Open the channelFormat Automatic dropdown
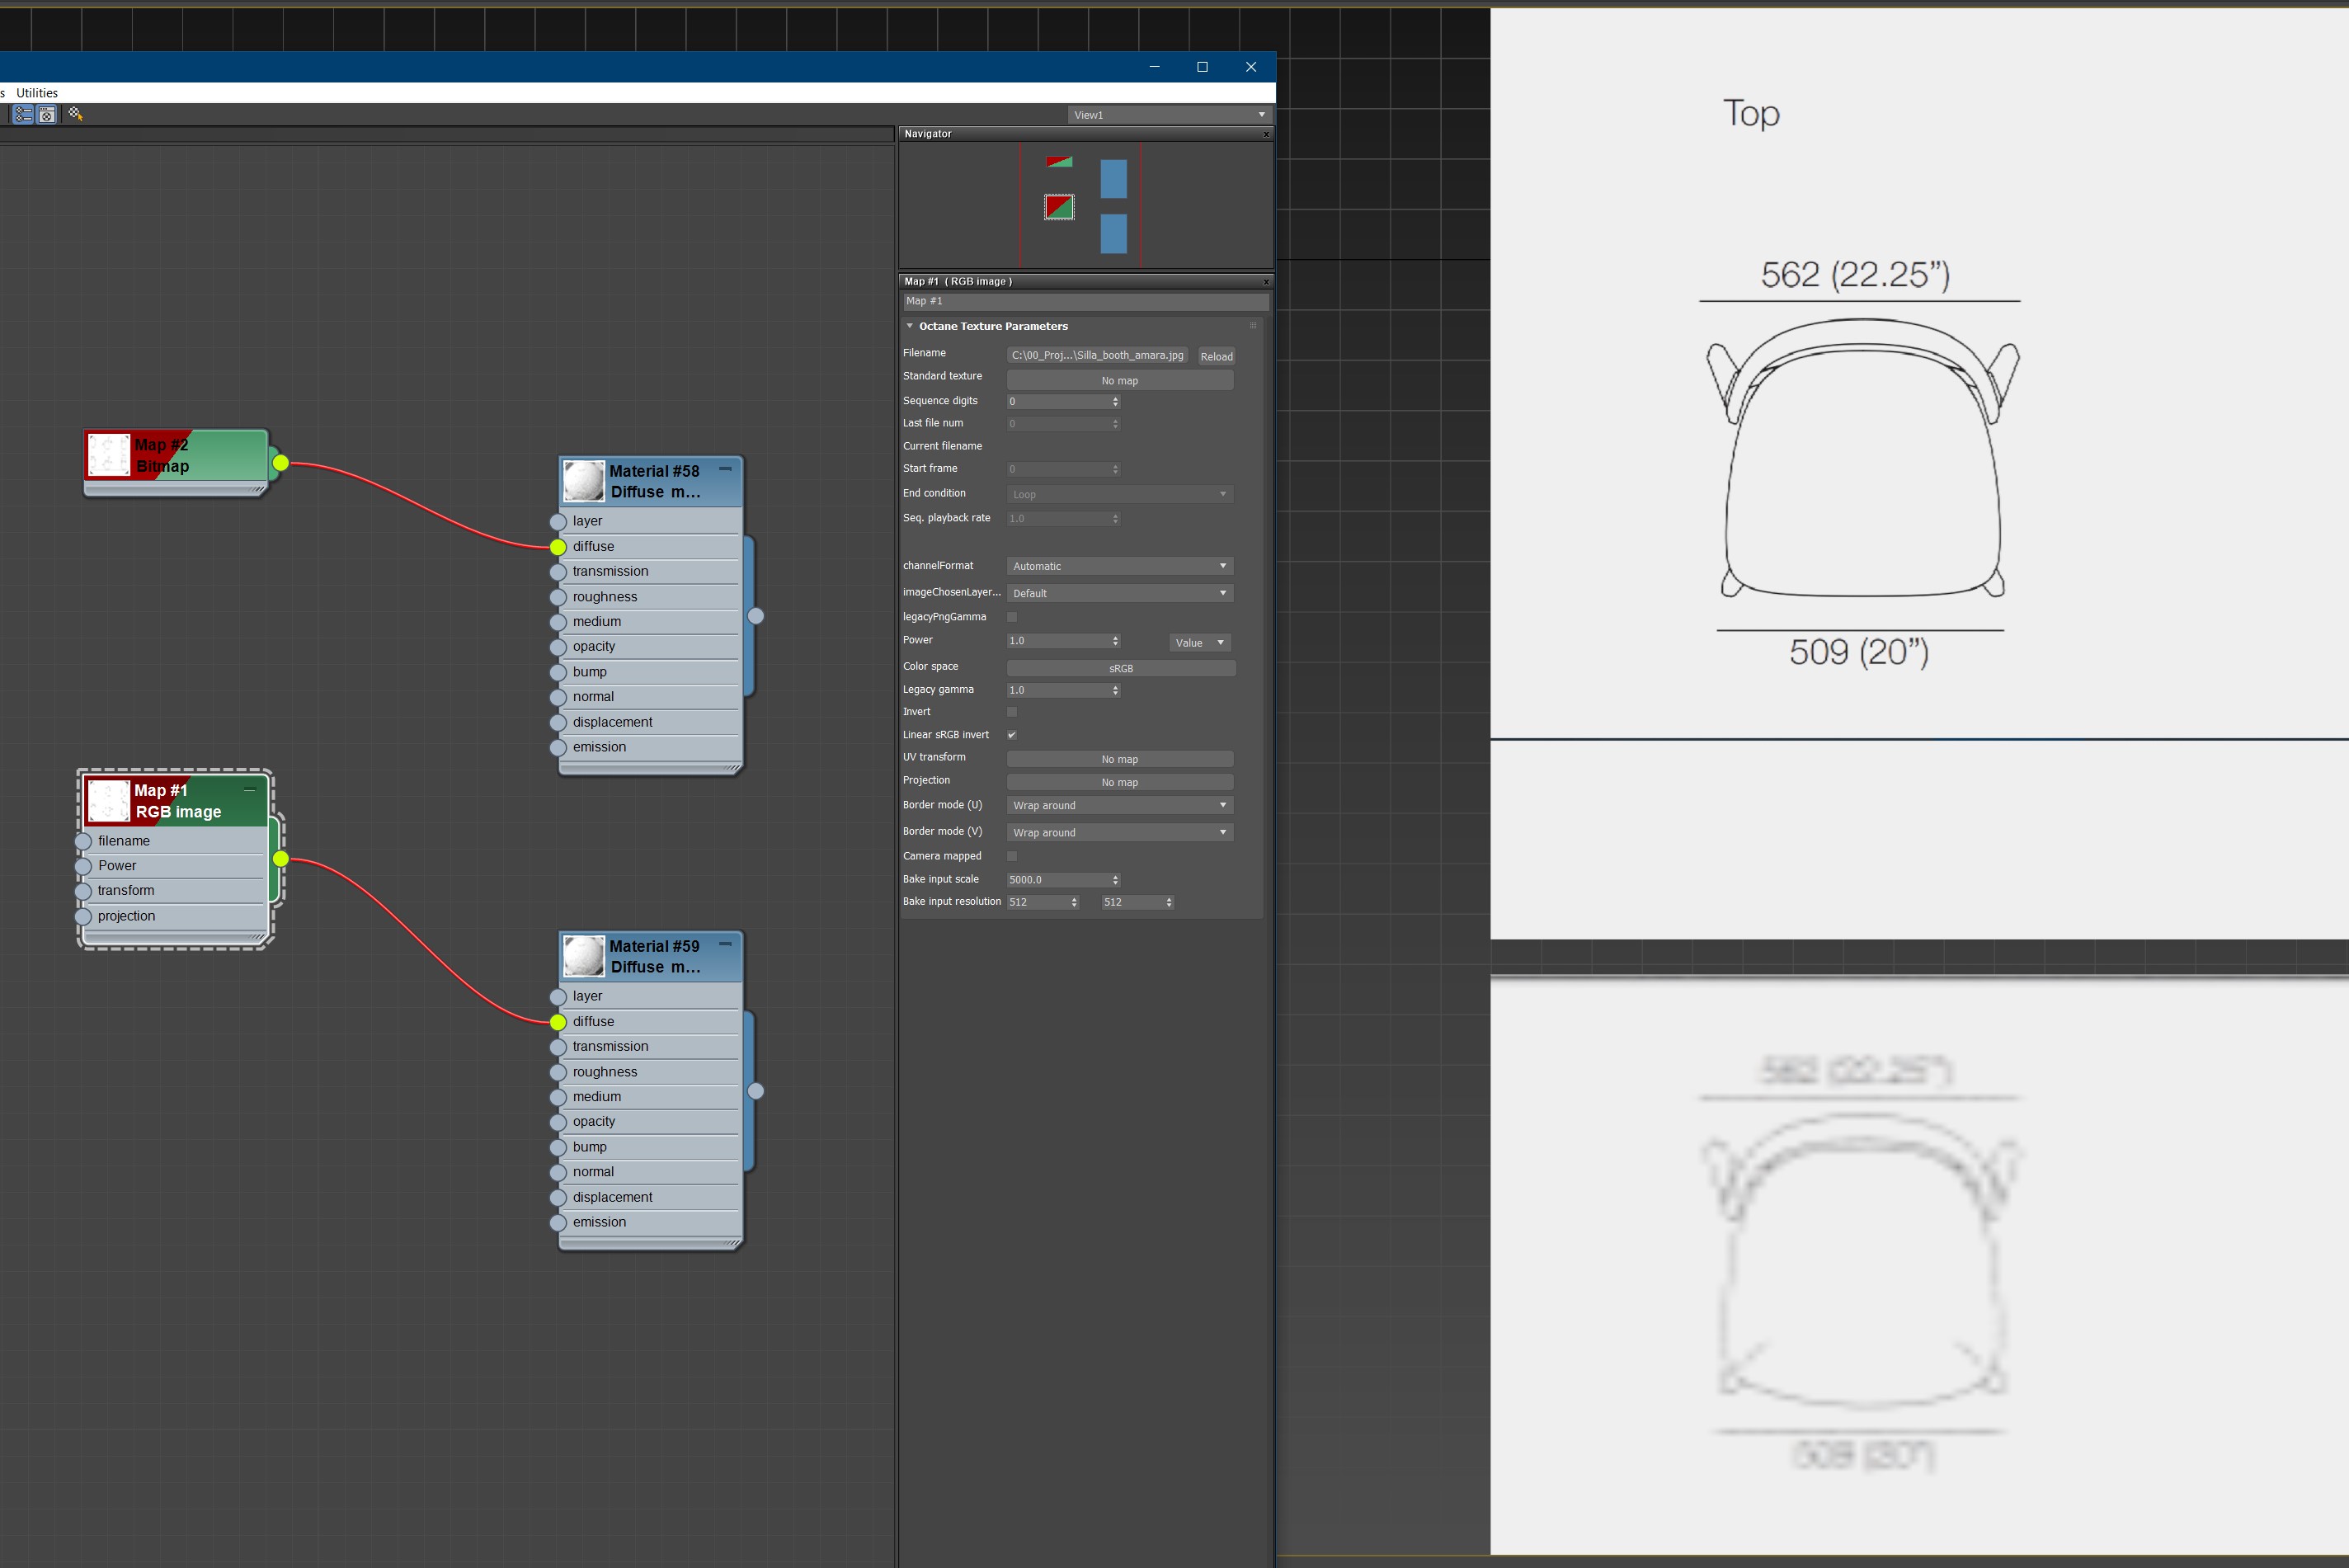This screenshot has width=2349, height=1568. click(1119, 566)
